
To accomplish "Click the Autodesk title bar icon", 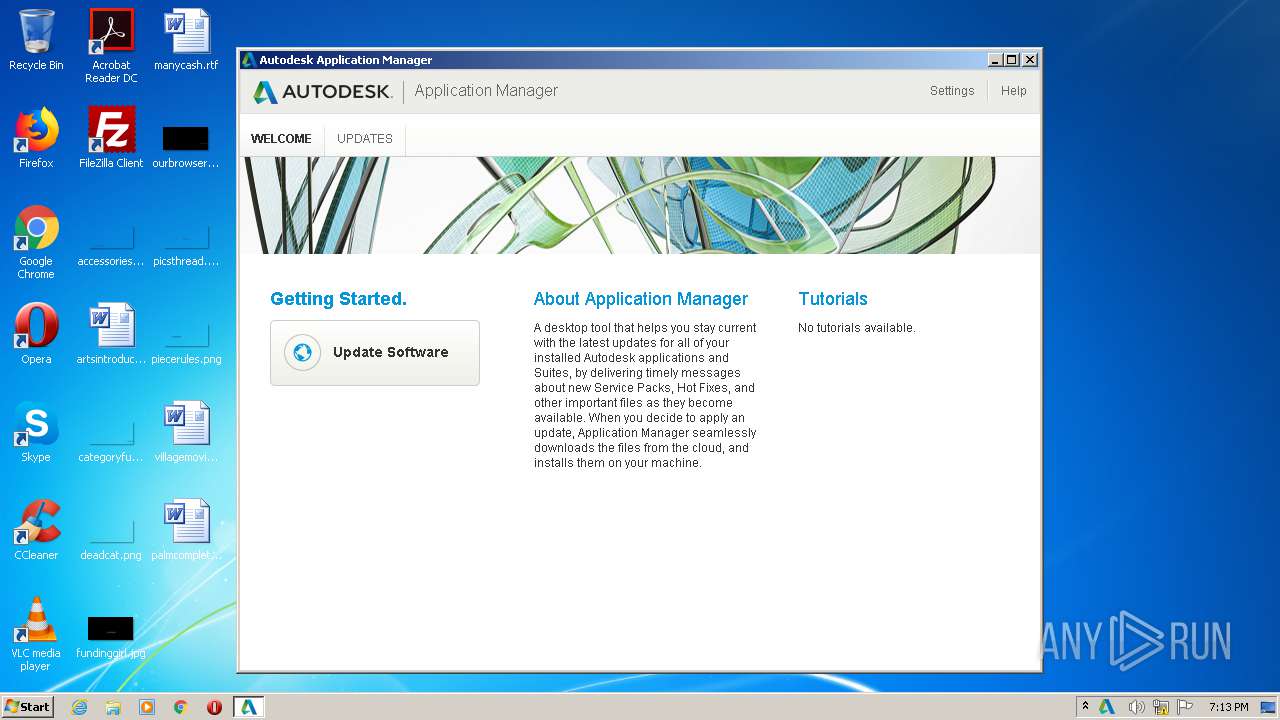I will 249,60.
